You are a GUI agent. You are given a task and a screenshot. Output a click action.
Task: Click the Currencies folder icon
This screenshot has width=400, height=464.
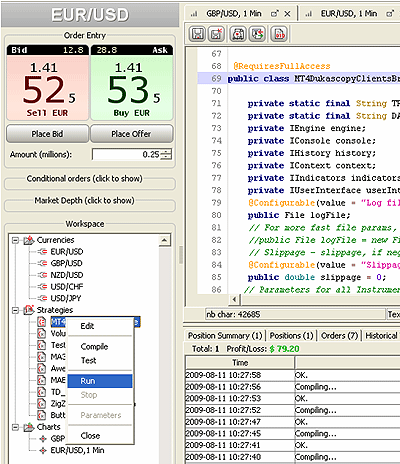point(29,240)
